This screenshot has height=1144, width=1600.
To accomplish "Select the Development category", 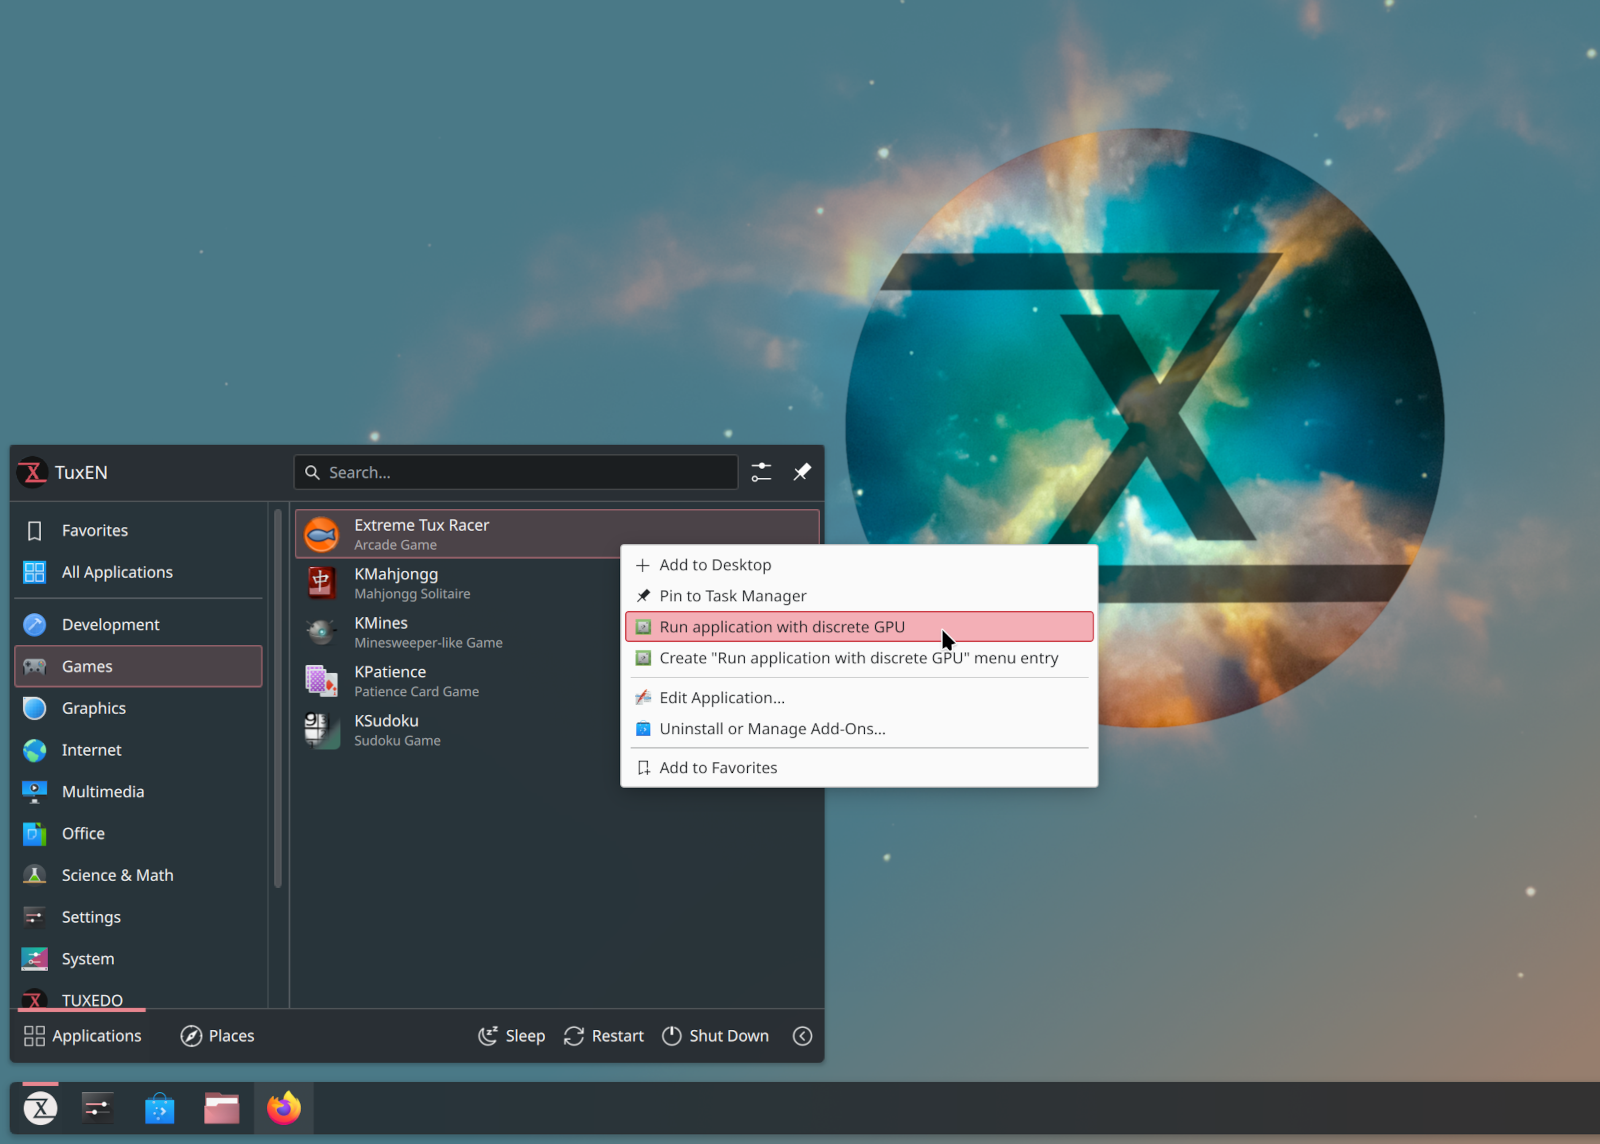I will tap(138, 624).
